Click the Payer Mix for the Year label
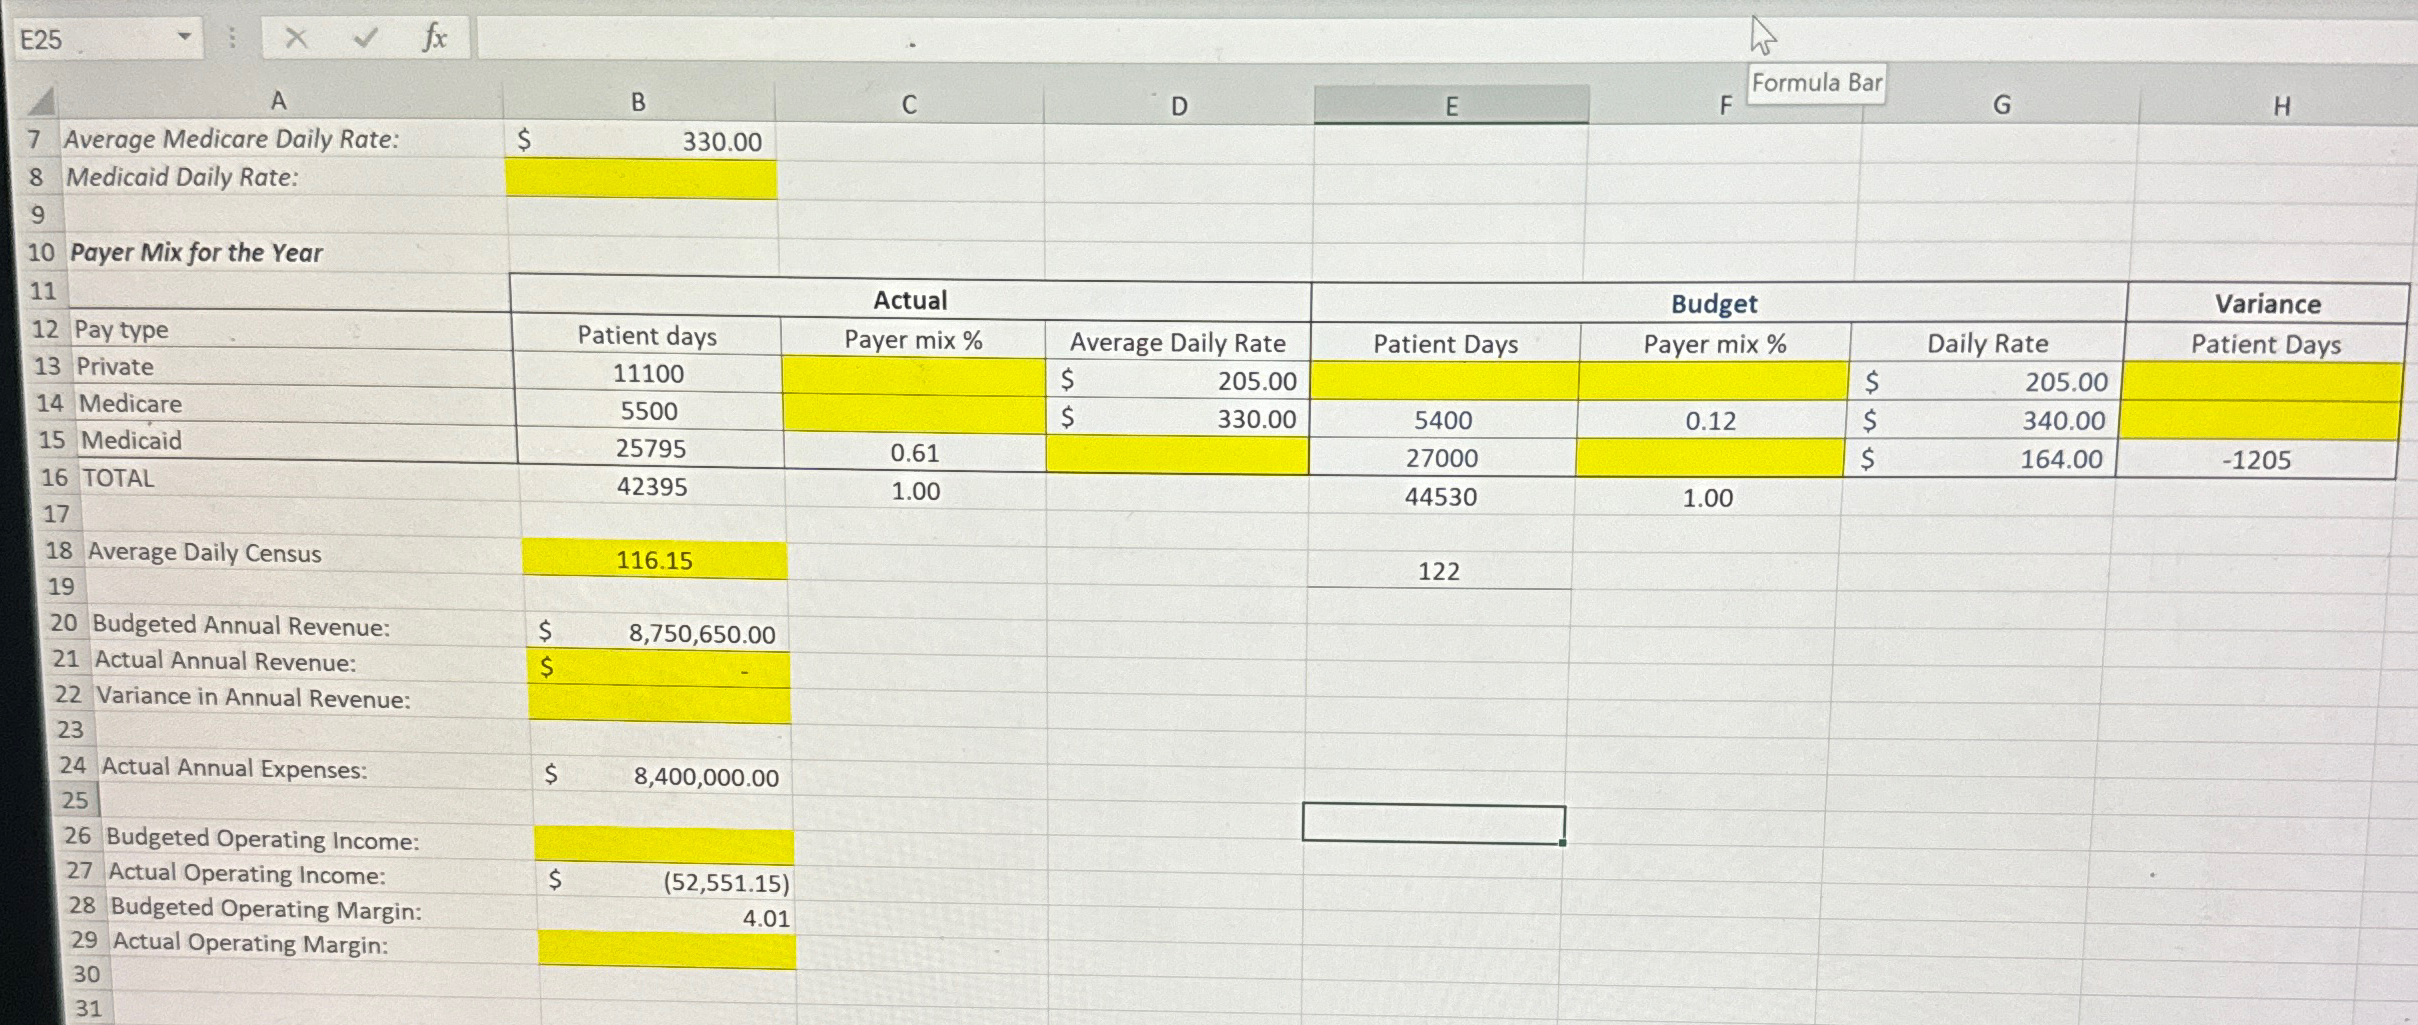The height and width of the screenshot is (1025, 2418). (194, 253)
